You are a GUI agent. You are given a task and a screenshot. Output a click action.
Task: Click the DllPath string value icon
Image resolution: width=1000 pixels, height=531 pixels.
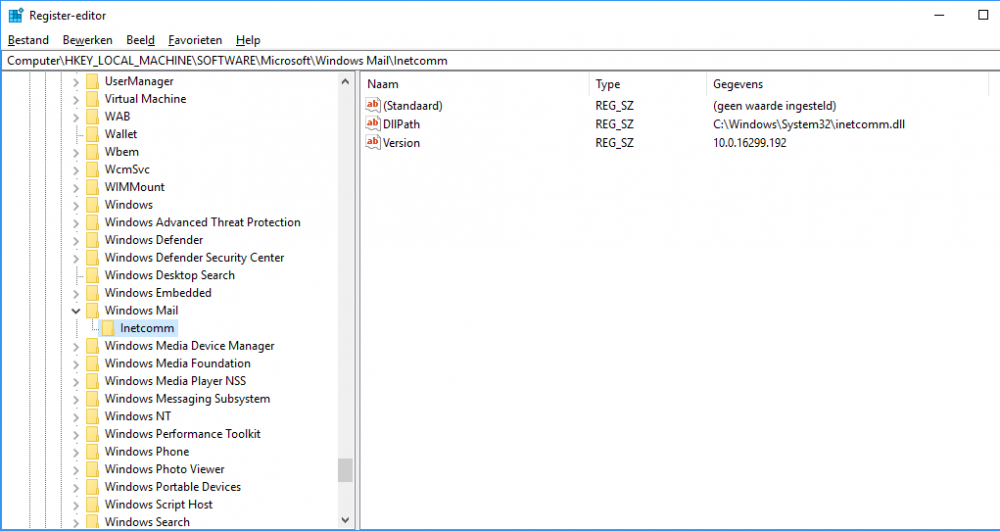(x=374, y=124)
